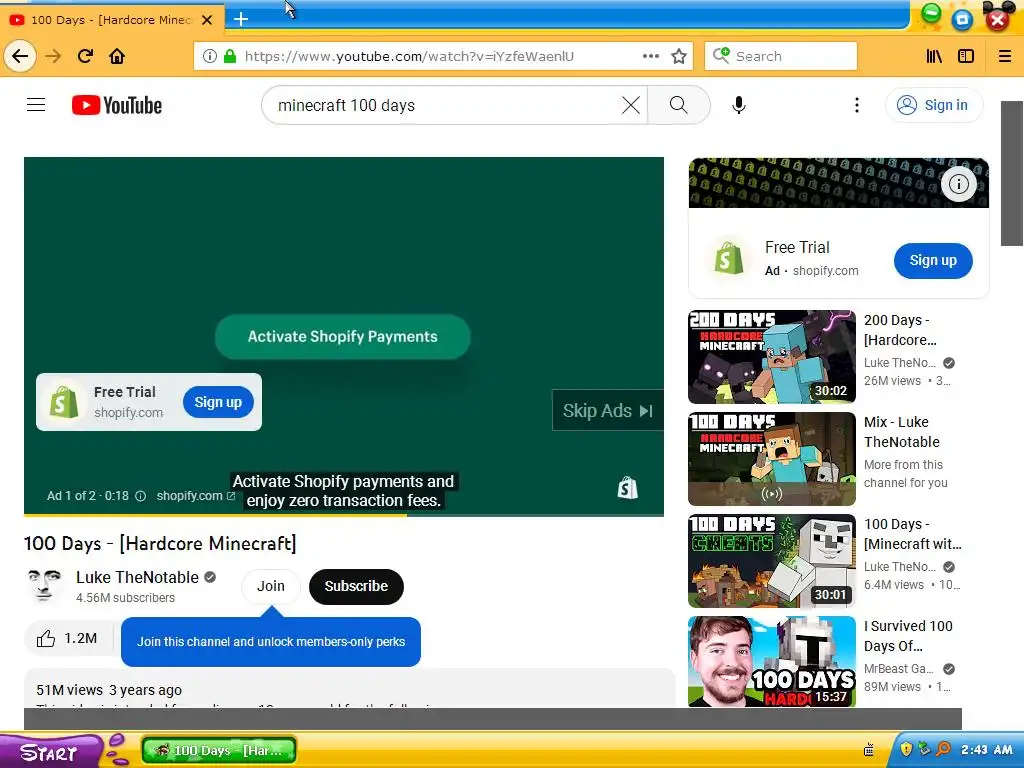
Task: Click the yellow ad progress bar
Action: 216,515
